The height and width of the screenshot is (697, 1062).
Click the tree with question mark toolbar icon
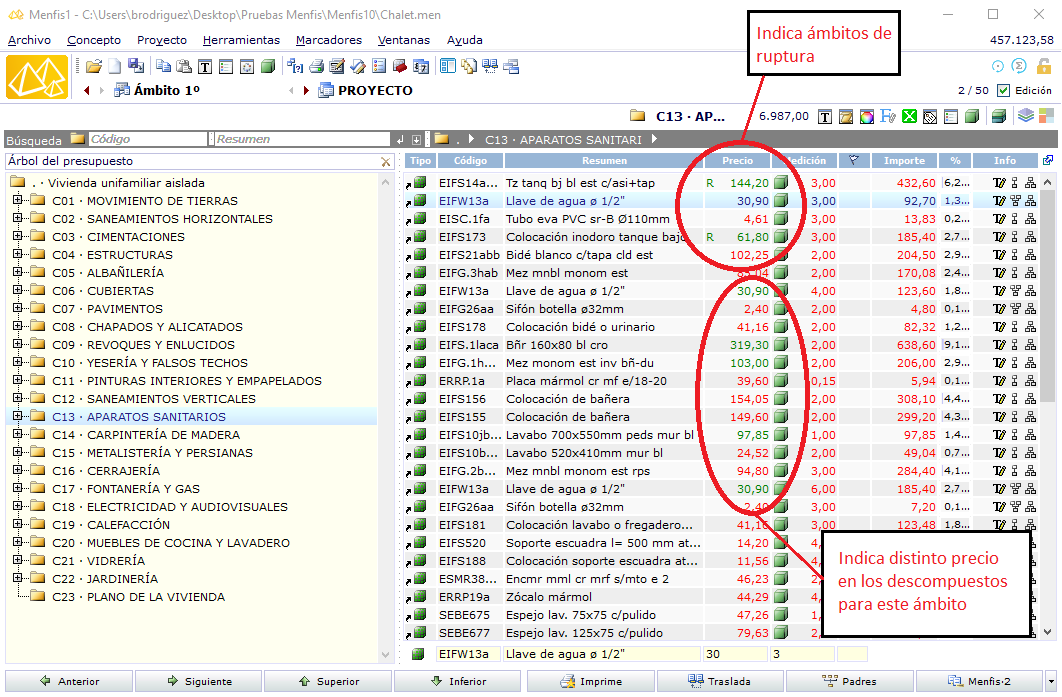point(295,66)
